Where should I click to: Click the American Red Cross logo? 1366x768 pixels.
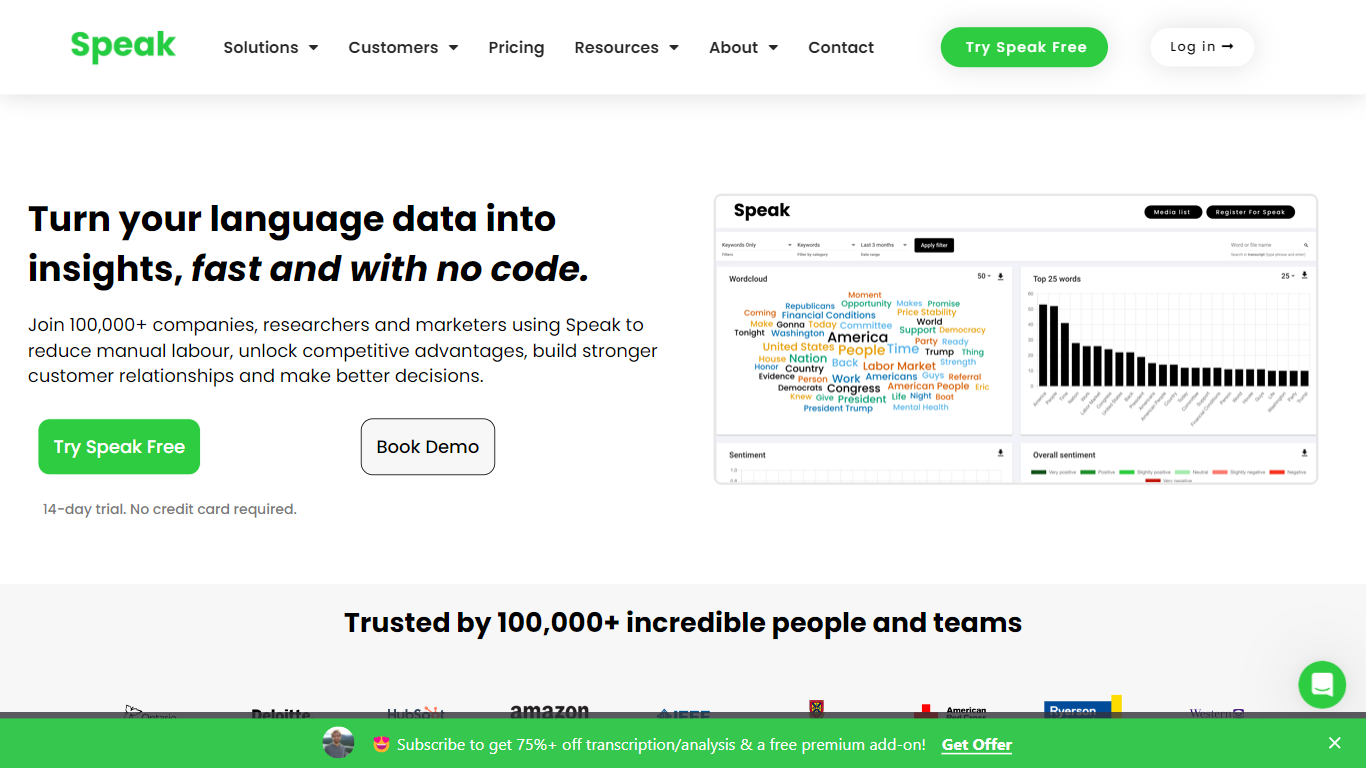pos(949,712)
